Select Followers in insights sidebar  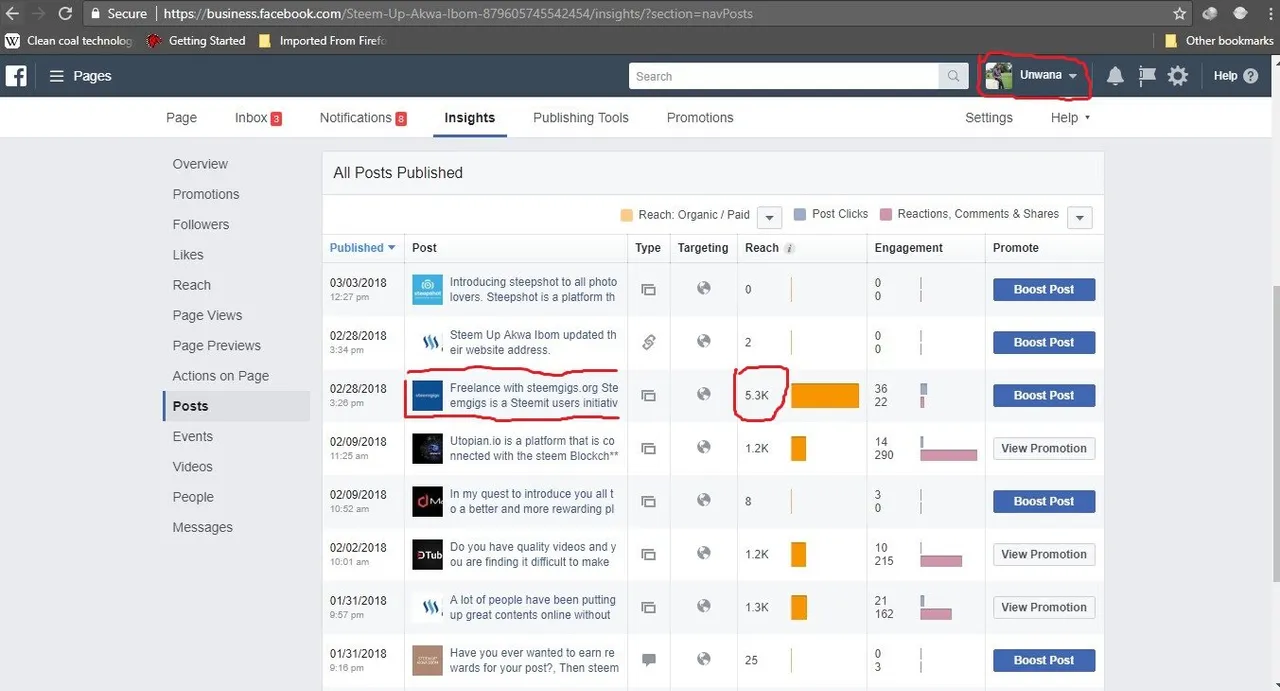(201, 225)
